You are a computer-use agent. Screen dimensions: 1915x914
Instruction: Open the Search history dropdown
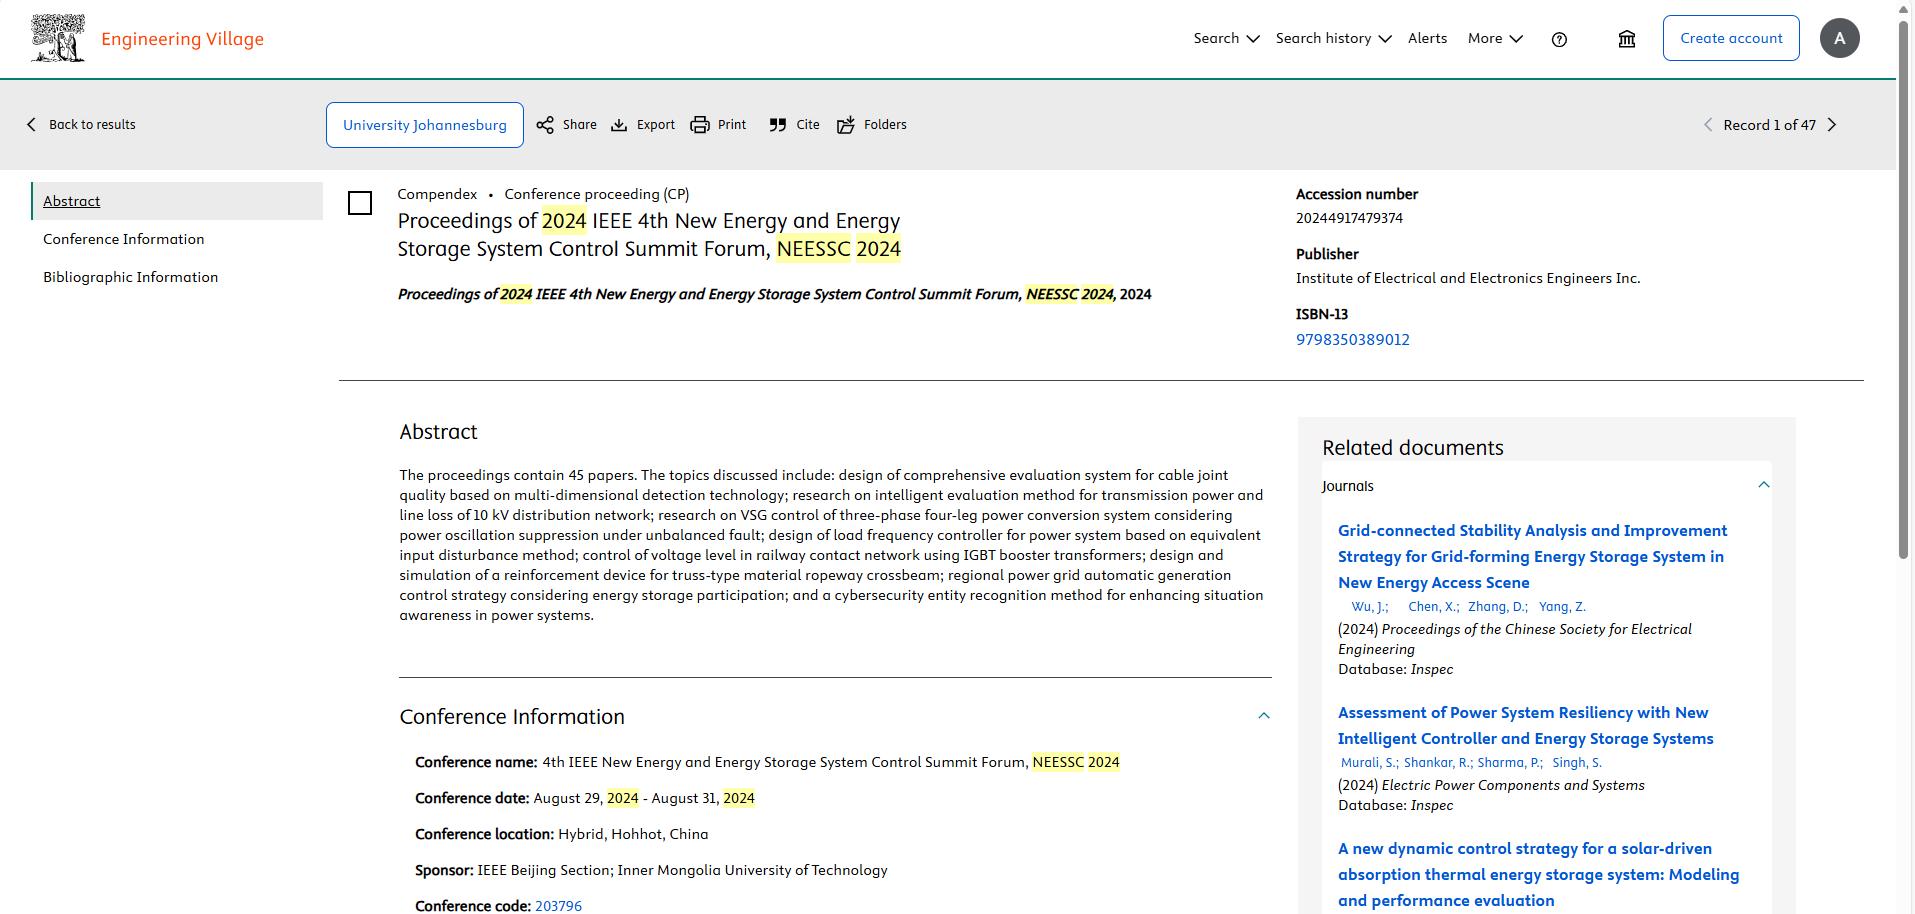click(1333, 39)
